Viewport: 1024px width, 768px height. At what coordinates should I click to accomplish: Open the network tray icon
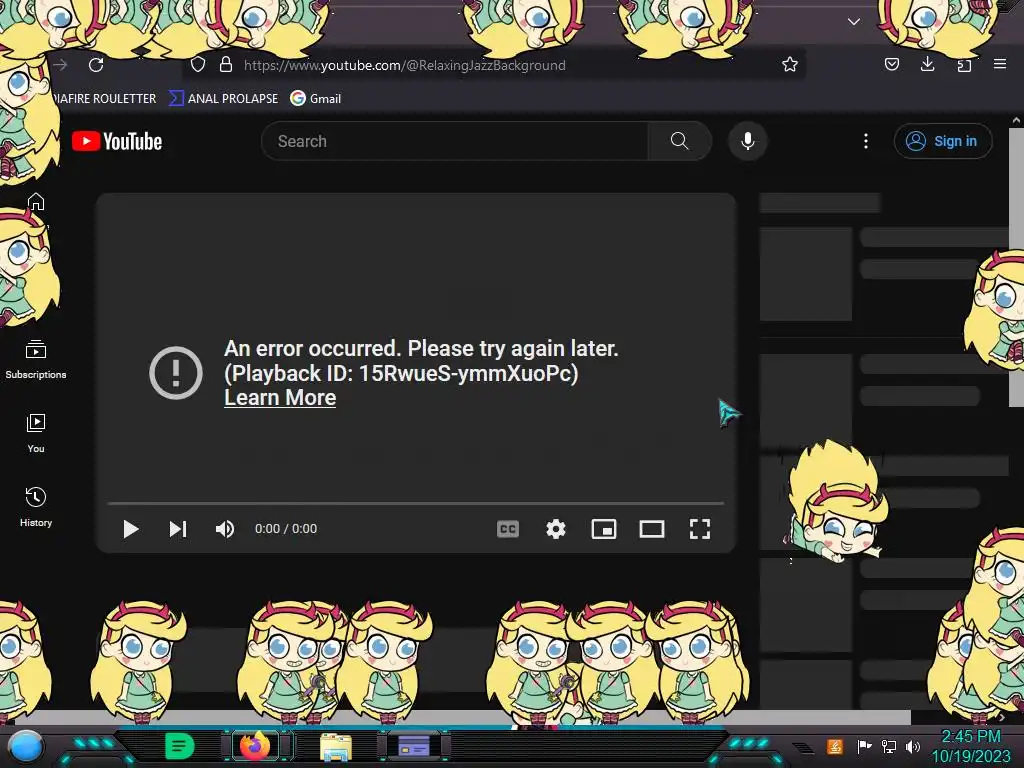[888, 746]
